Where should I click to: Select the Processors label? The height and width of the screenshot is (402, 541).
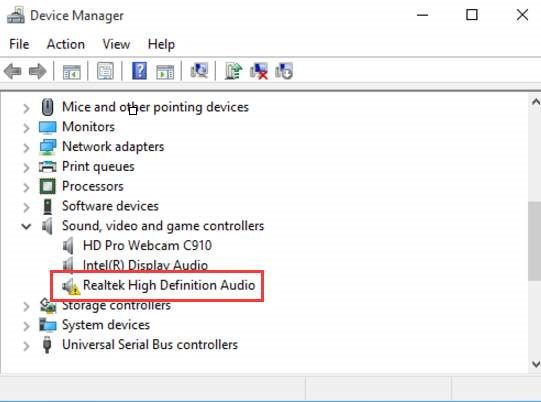click(x=93, y=186)
